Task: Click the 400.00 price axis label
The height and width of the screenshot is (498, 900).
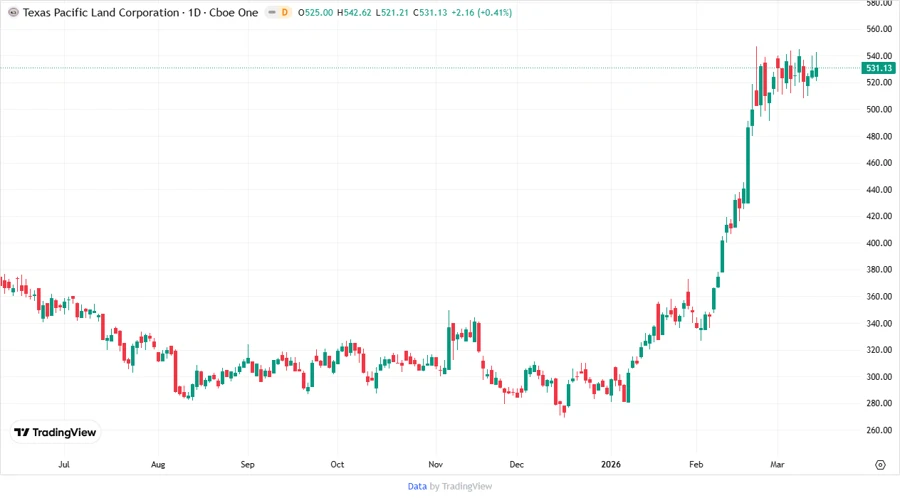Action: pos(879,243)
